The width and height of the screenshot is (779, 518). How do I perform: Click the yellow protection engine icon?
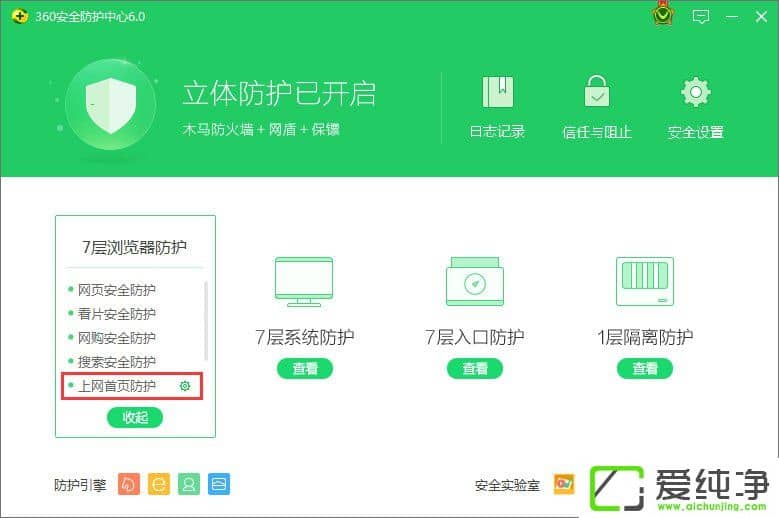158,484
